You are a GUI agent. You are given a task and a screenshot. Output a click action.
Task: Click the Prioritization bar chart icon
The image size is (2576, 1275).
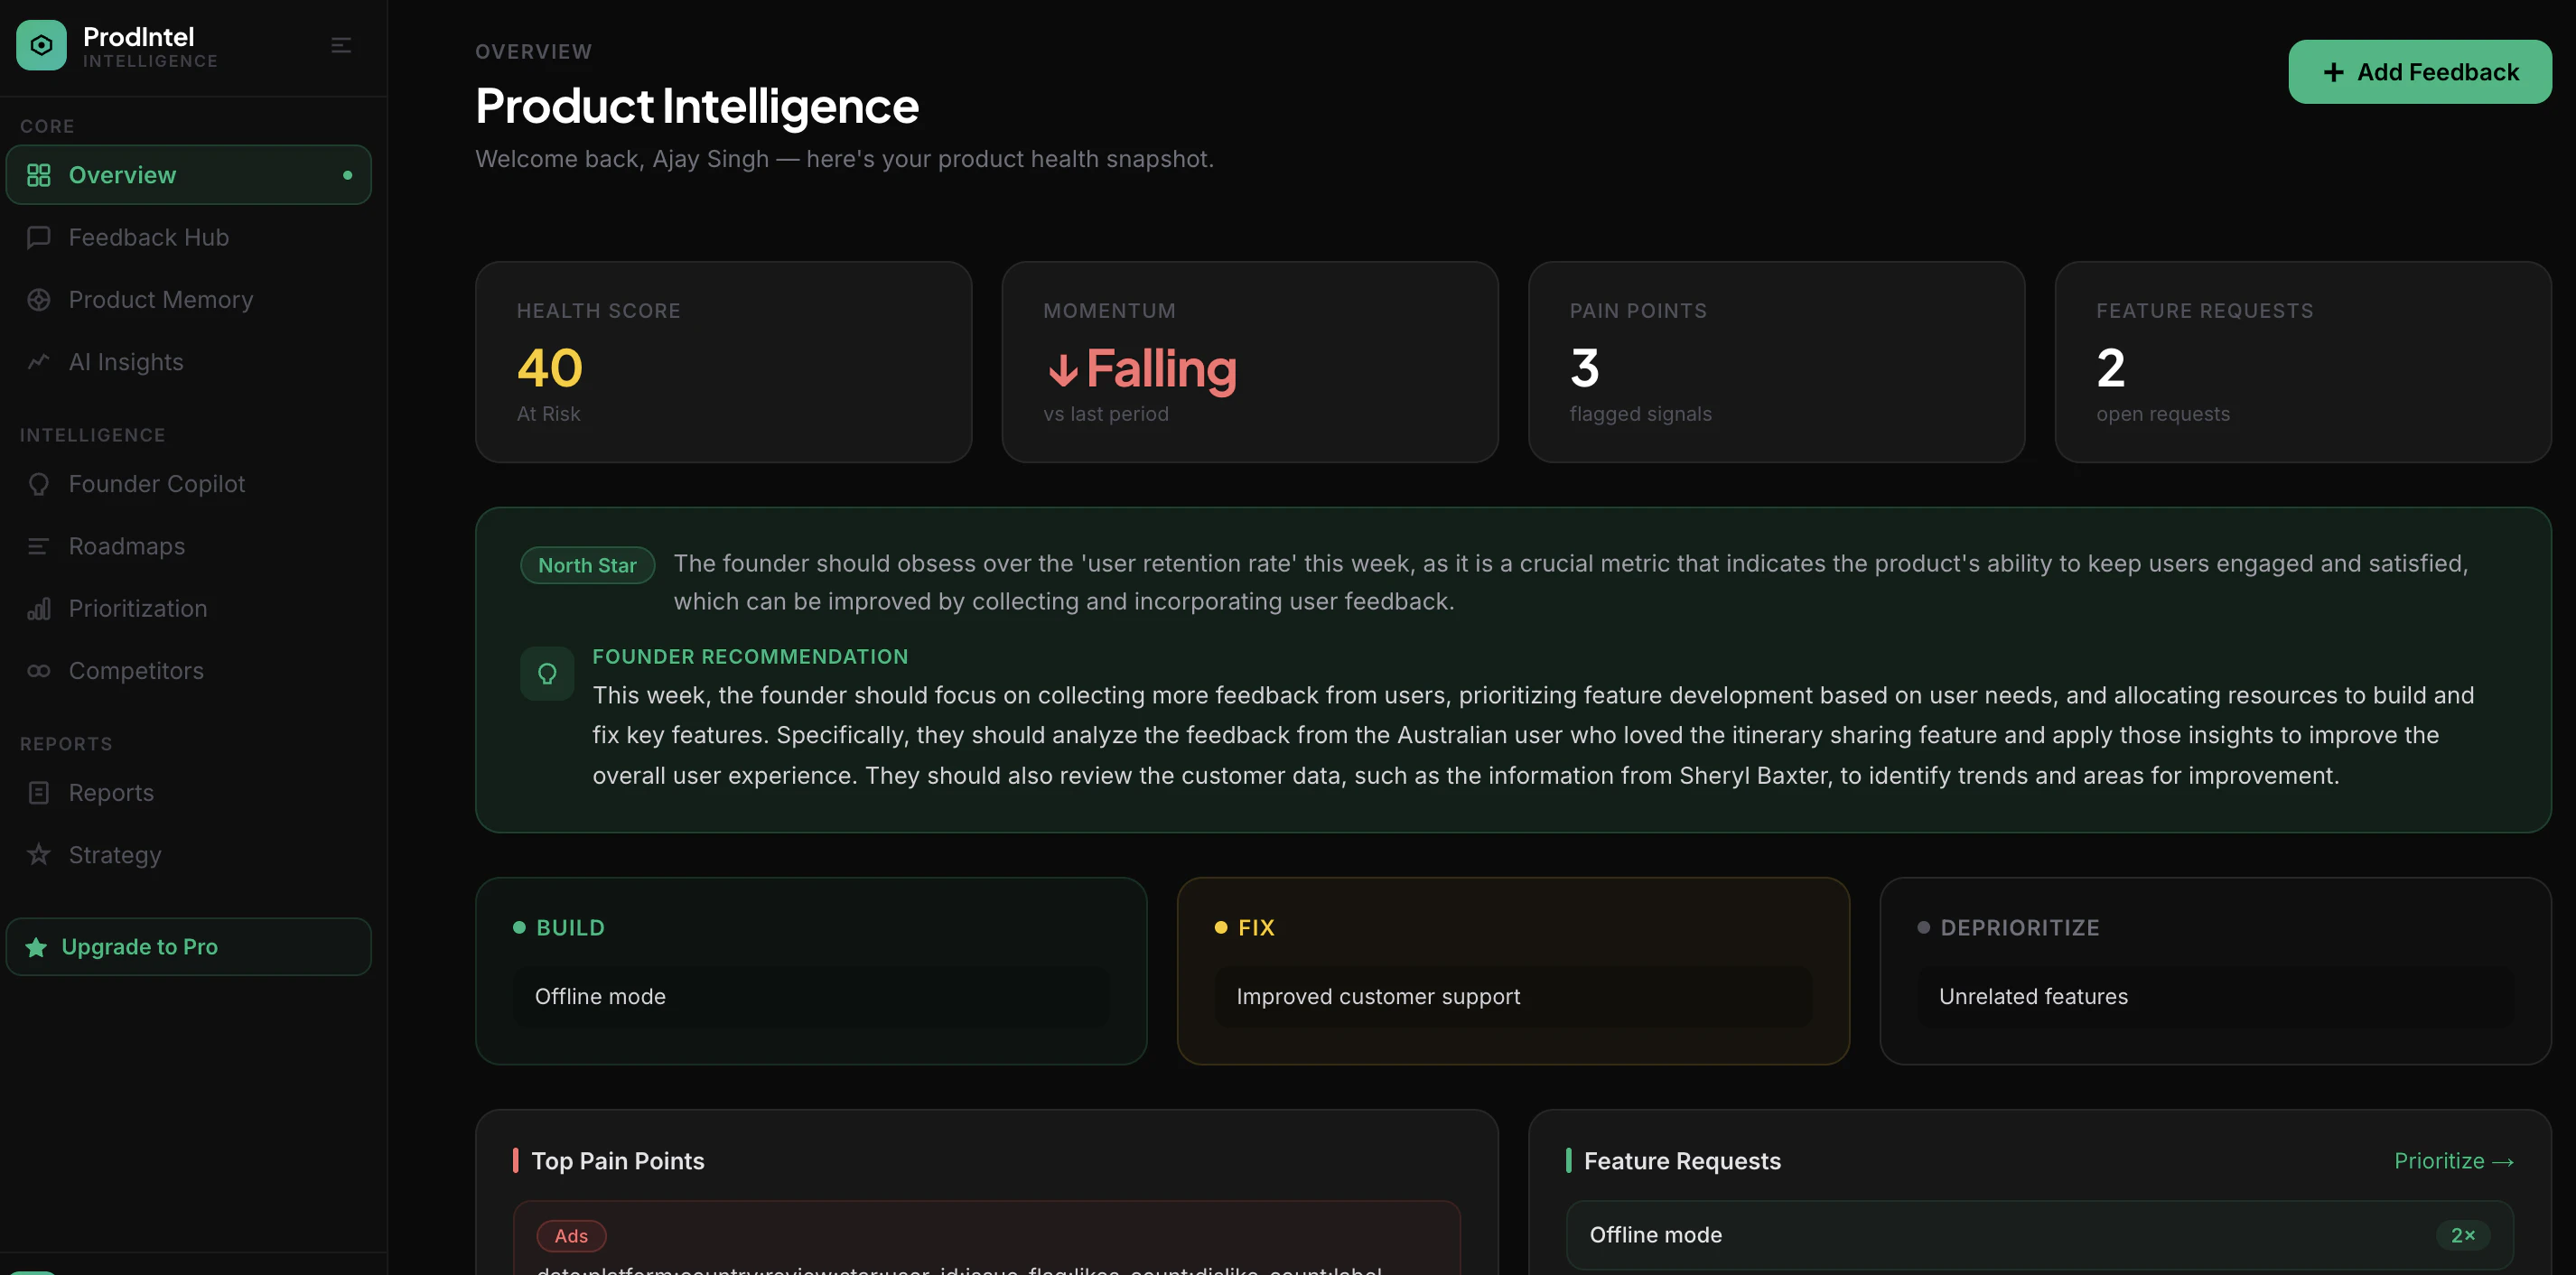point(39,609)
